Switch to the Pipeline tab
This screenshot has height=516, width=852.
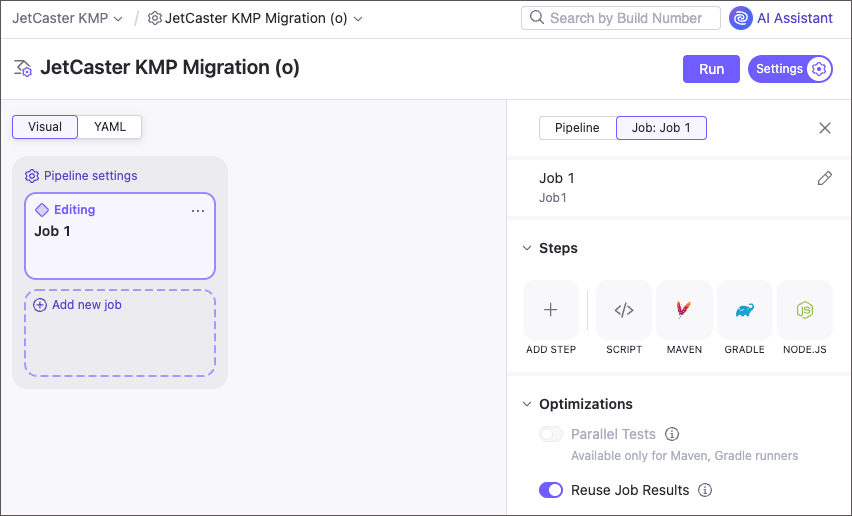pyautogui.click(x=577, y=128)
